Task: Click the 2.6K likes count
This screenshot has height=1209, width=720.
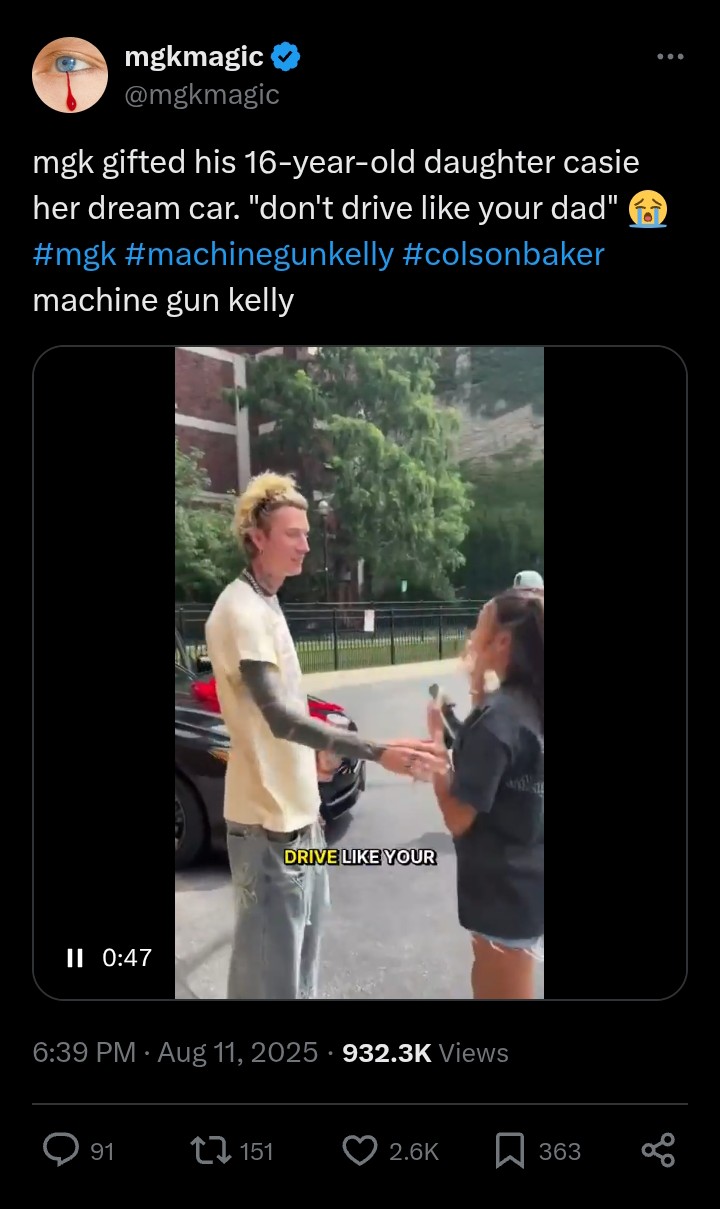Action: coord(414,1152)
